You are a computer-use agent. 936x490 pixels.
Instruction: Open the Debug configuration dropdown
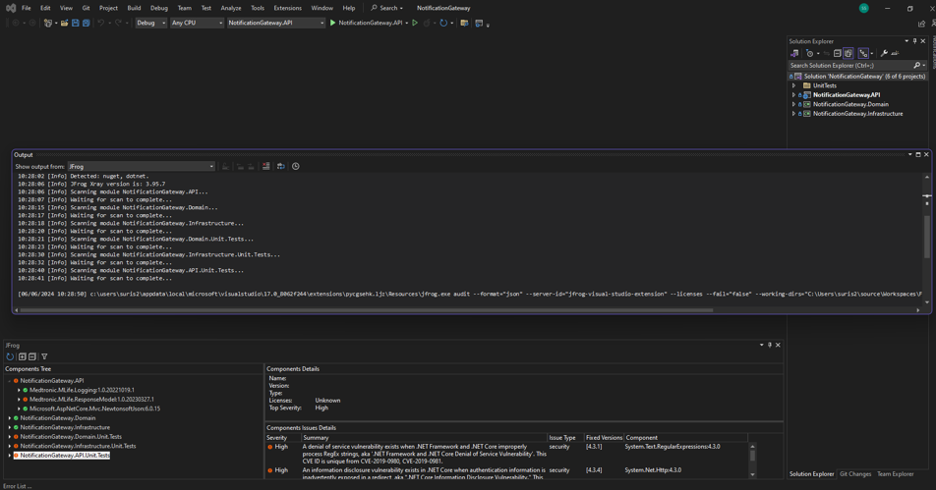(150, 23)
